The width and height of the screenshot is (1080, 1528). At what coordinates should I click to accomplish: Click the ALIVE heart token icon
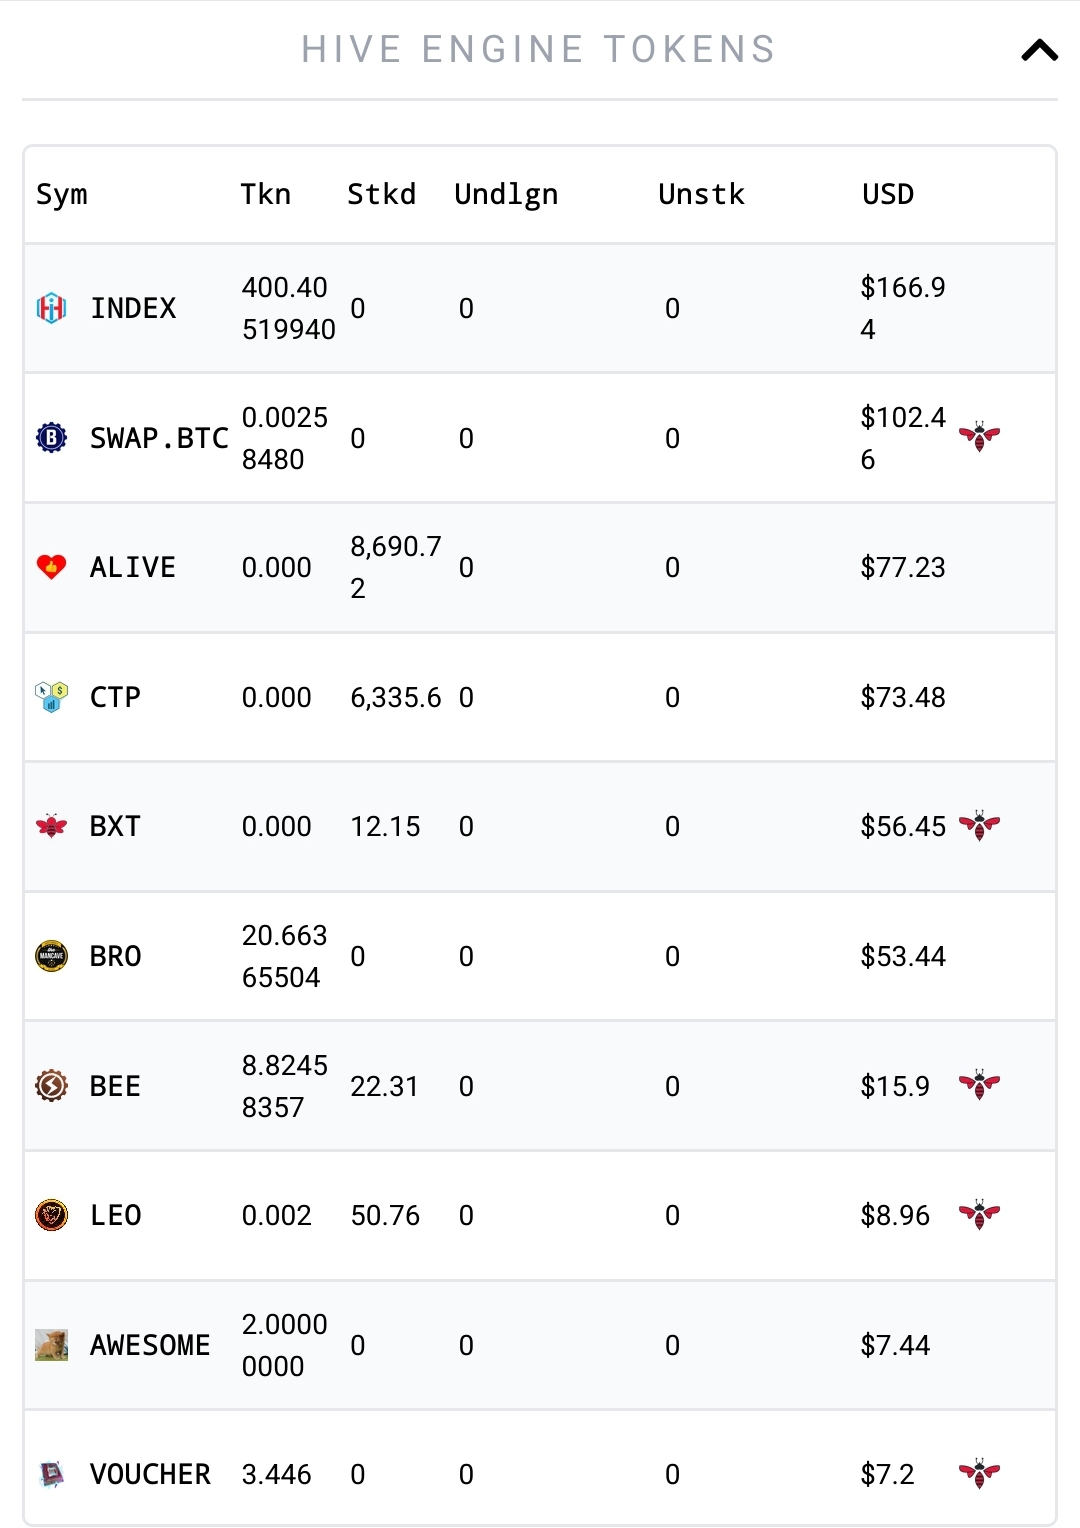click(51, 567)
